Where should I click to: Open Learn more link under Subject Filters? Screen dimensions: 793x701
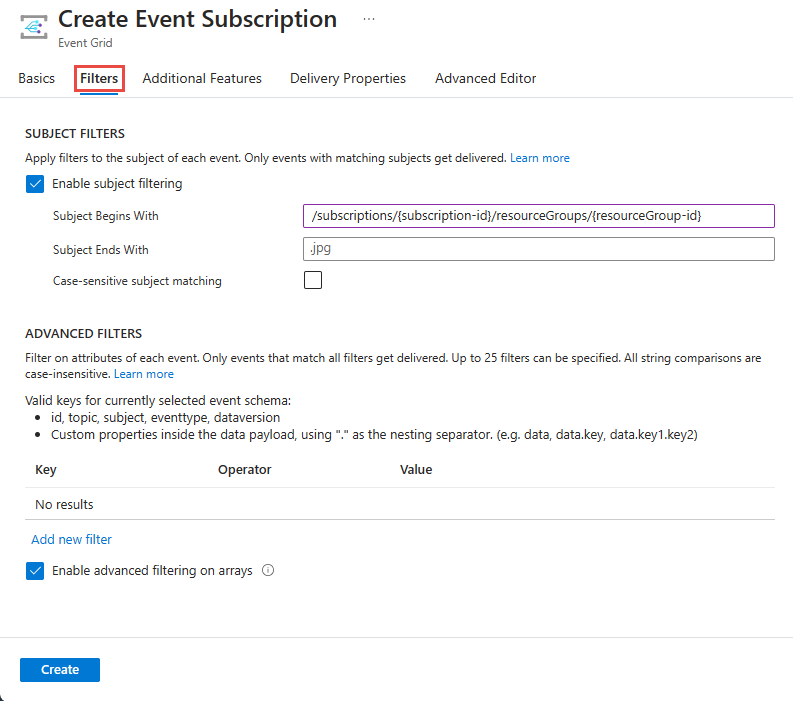click(x=540, y=158)
